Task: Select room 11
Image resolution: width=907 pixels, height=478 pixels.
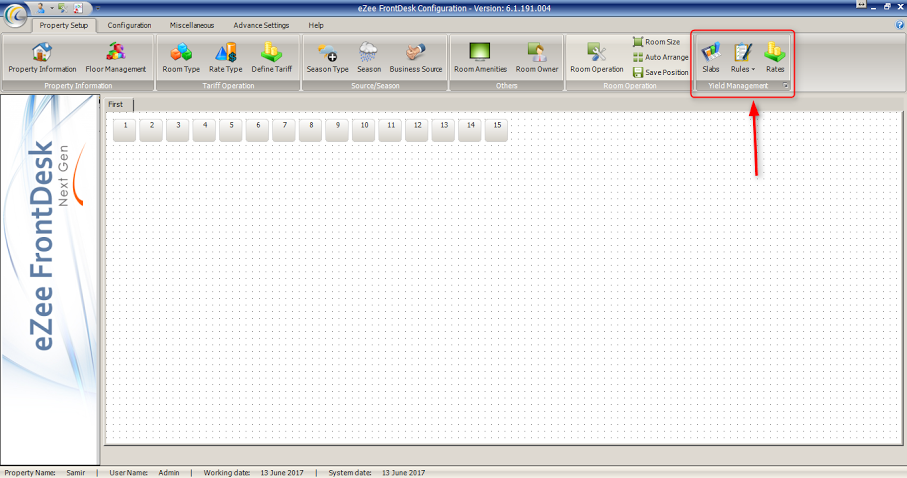Action: pos(391,130)
